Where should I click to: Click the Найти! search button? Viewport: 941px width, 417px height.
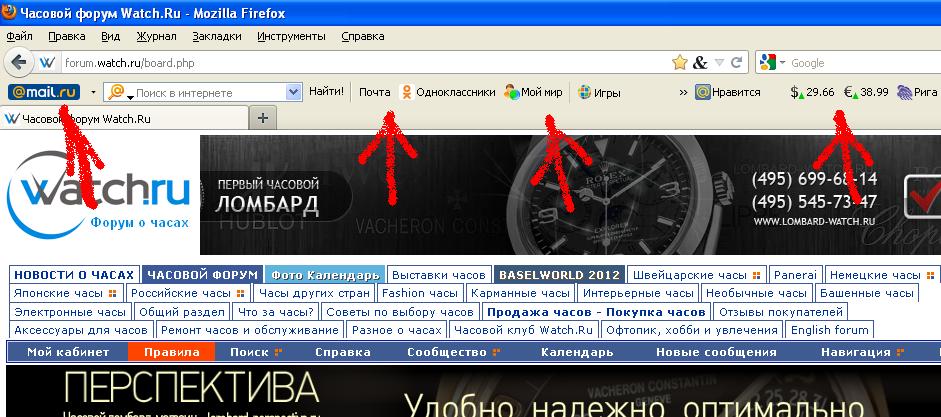(326, 92)
